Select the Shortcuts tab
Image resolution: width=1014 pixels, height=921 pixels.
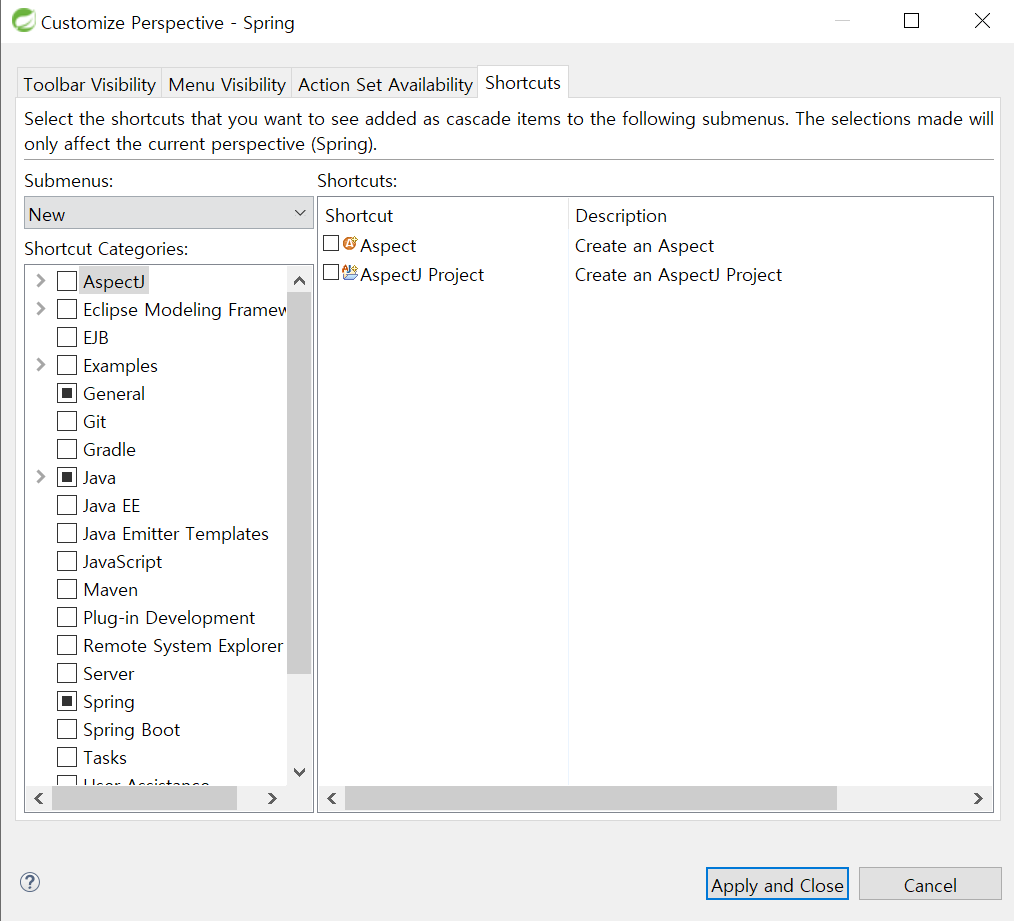523,82
